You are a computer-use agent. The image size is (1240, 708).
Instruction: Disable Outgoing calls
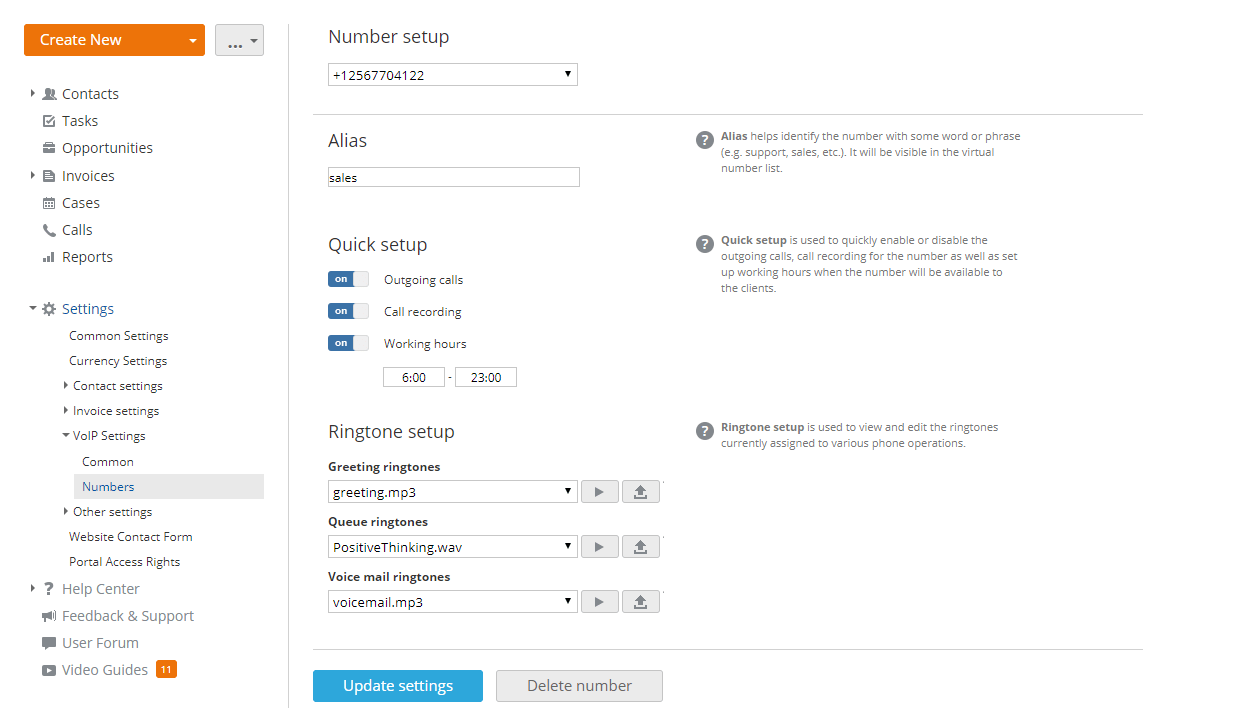click(347, 278)
